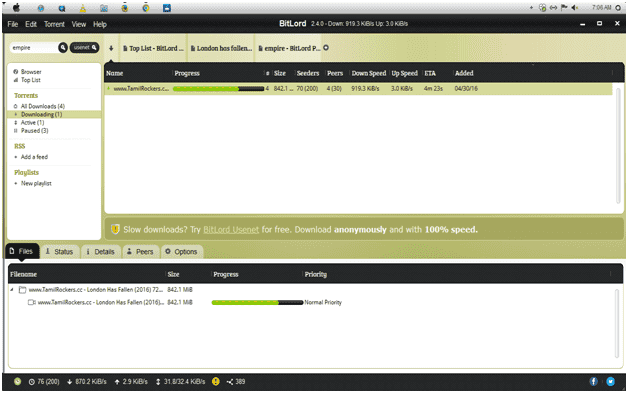The image size is (628, 393).
Task: Sort files by Priority column
Action: click(316, 274)
